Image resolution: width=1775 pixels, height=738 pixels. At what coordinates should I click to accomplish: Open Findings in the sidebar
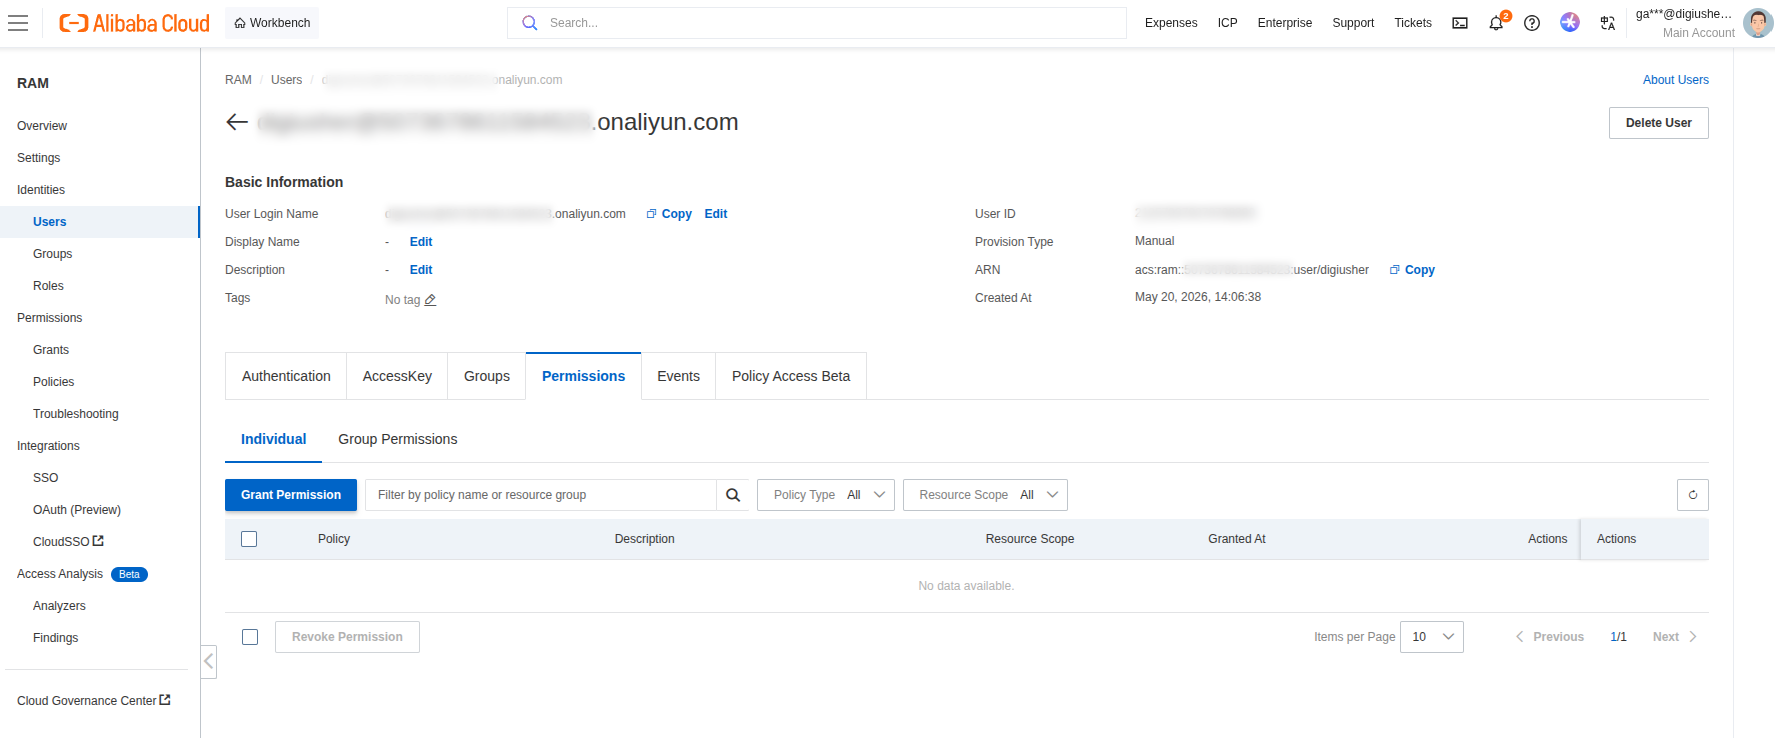(x=56, y=638)
